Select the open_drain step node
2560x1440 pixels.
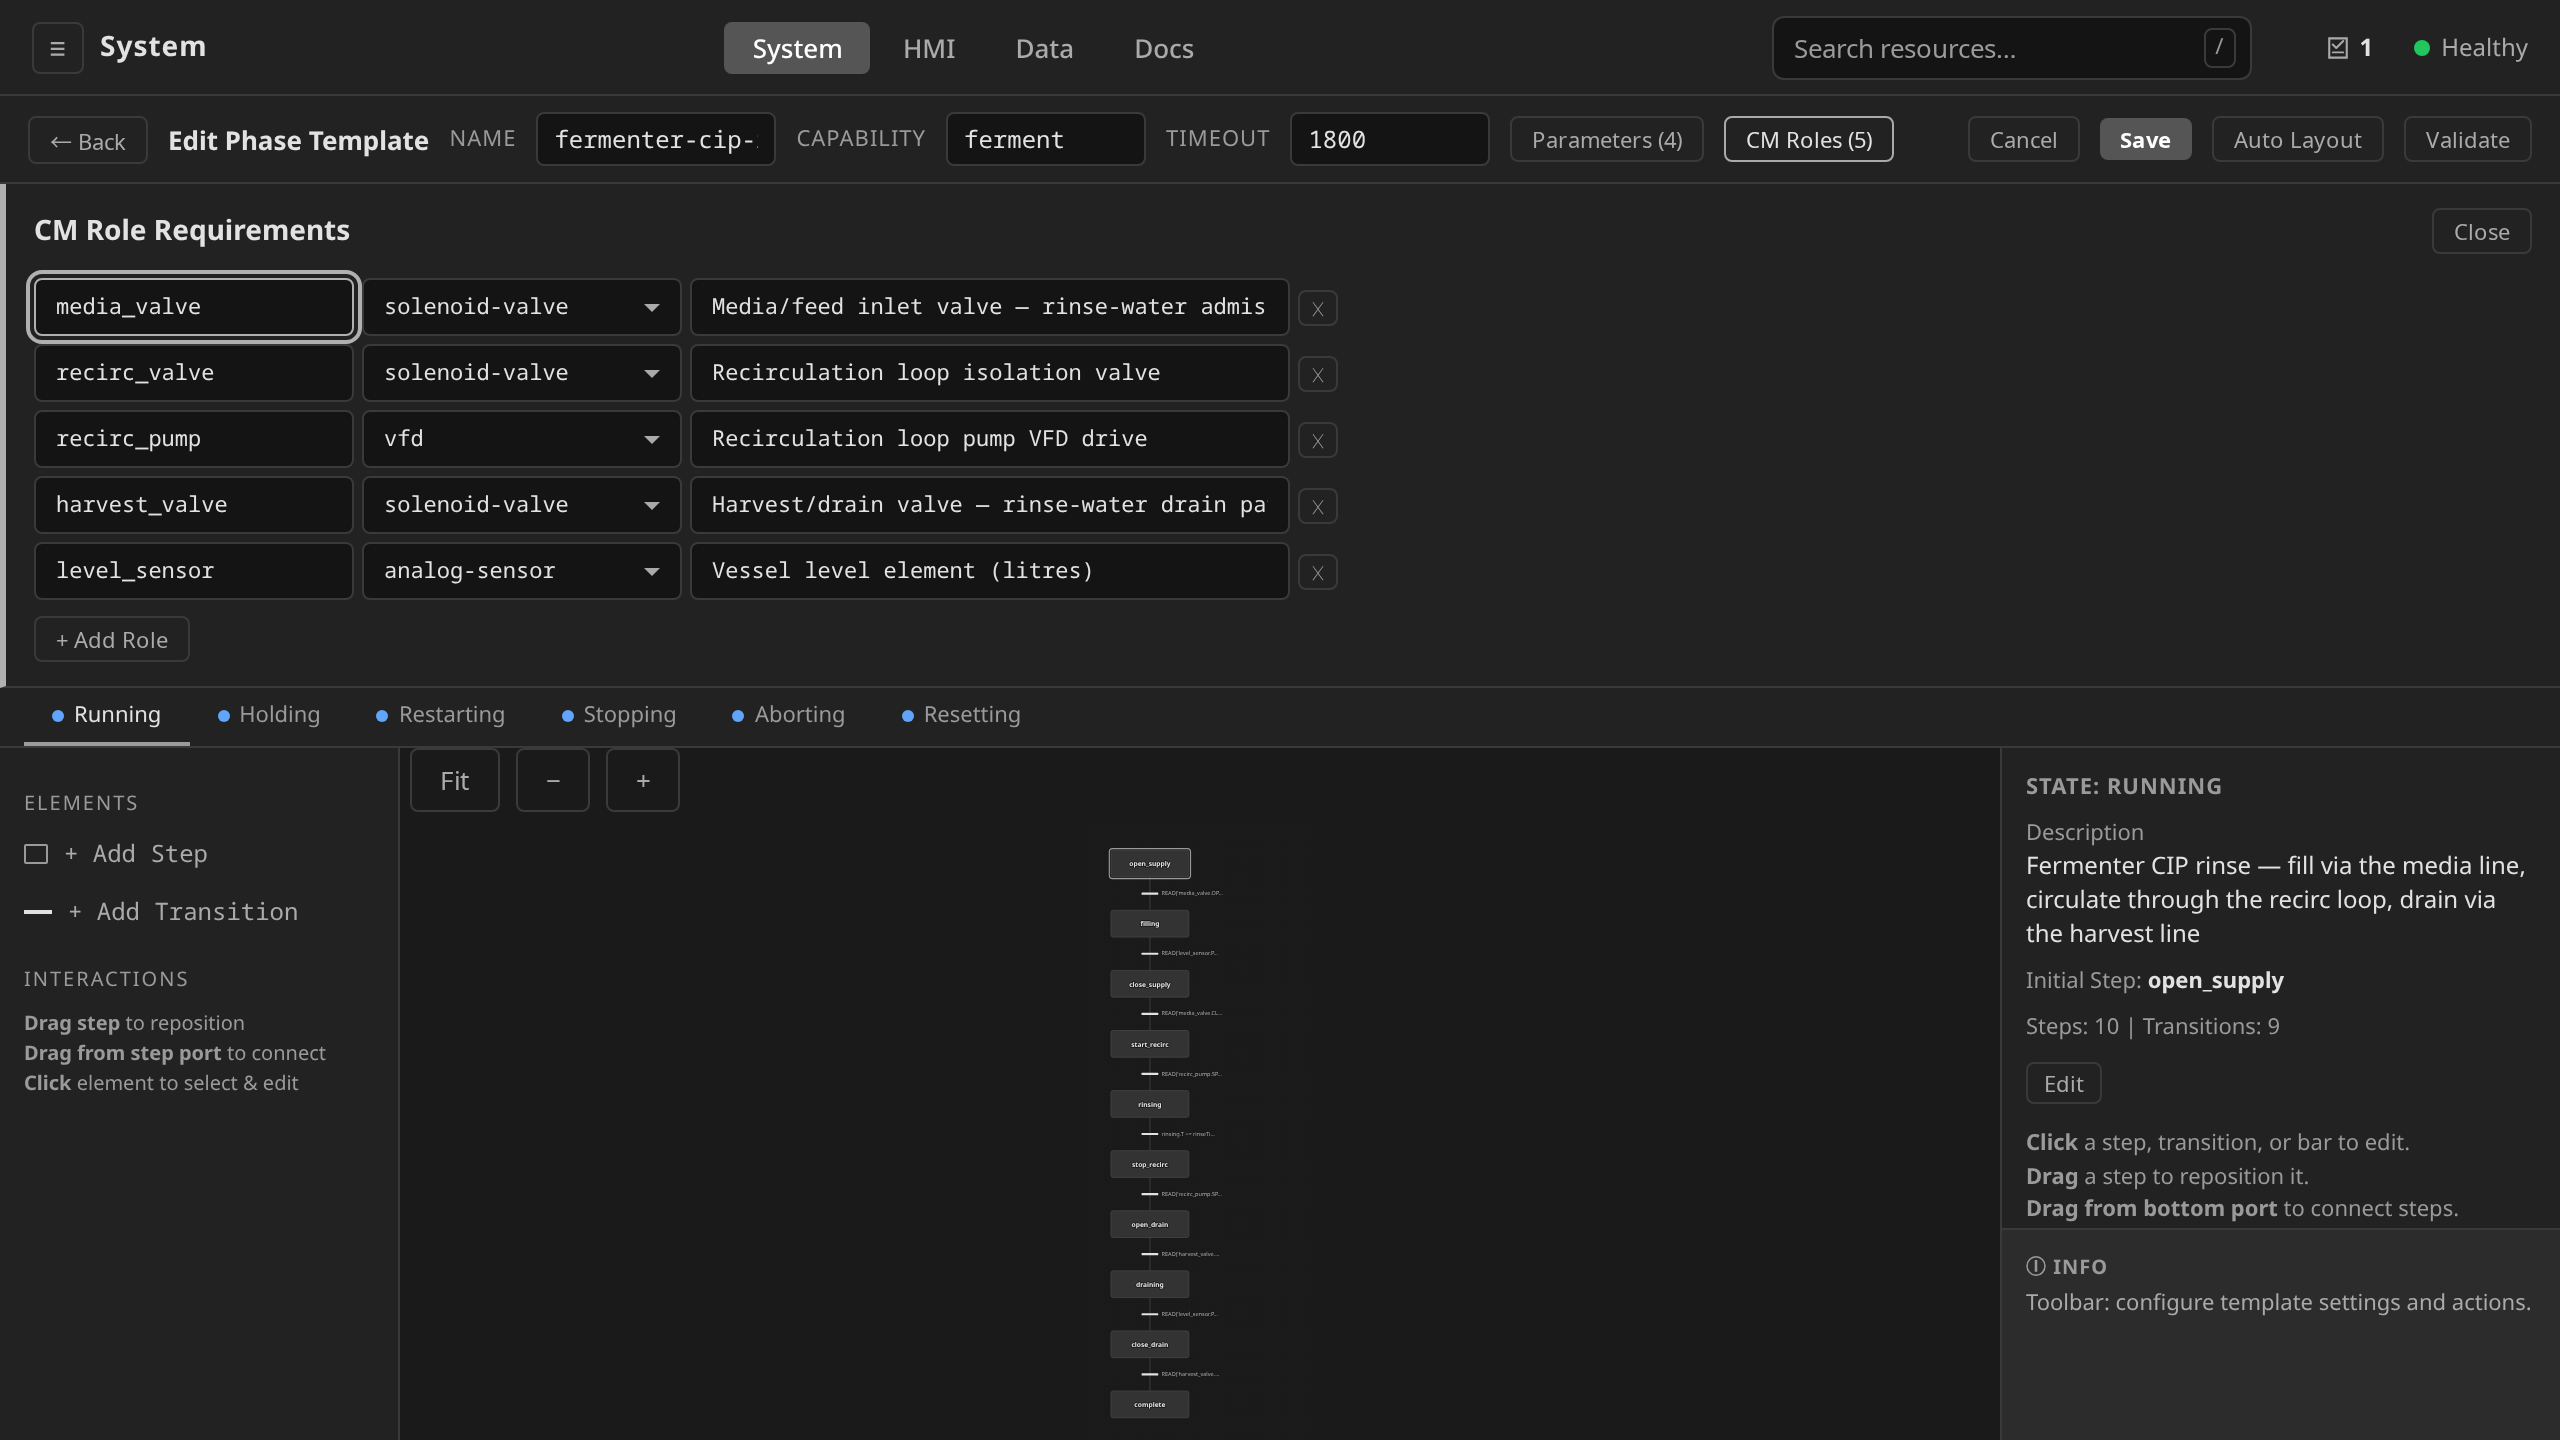1150,1224
